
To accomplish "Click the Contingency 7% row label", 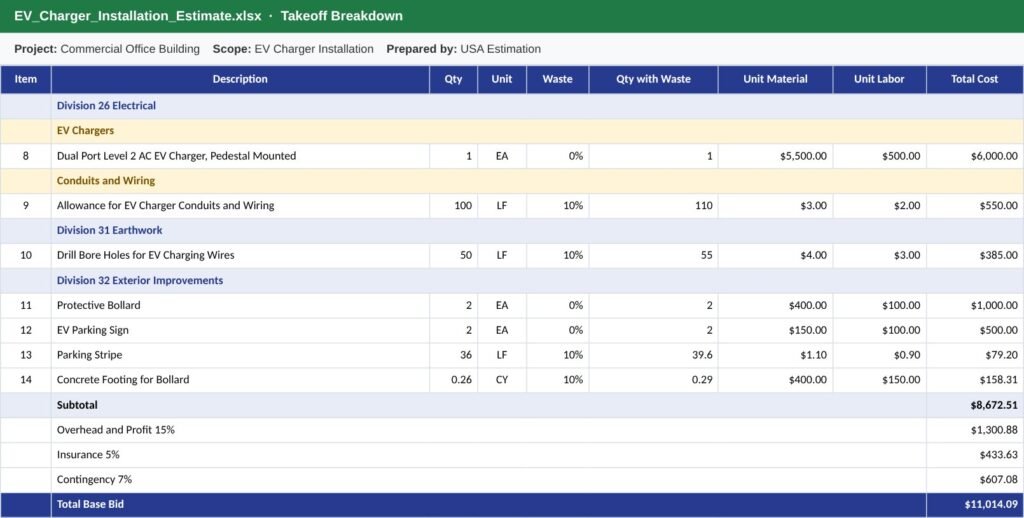I will click(x=94, y=479).
